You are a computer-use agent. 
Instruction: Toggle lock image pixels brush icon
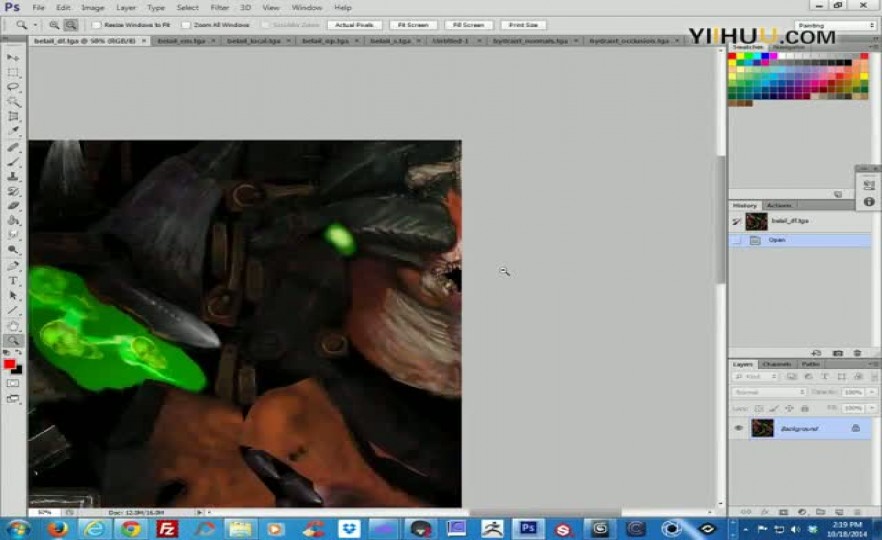774,408
